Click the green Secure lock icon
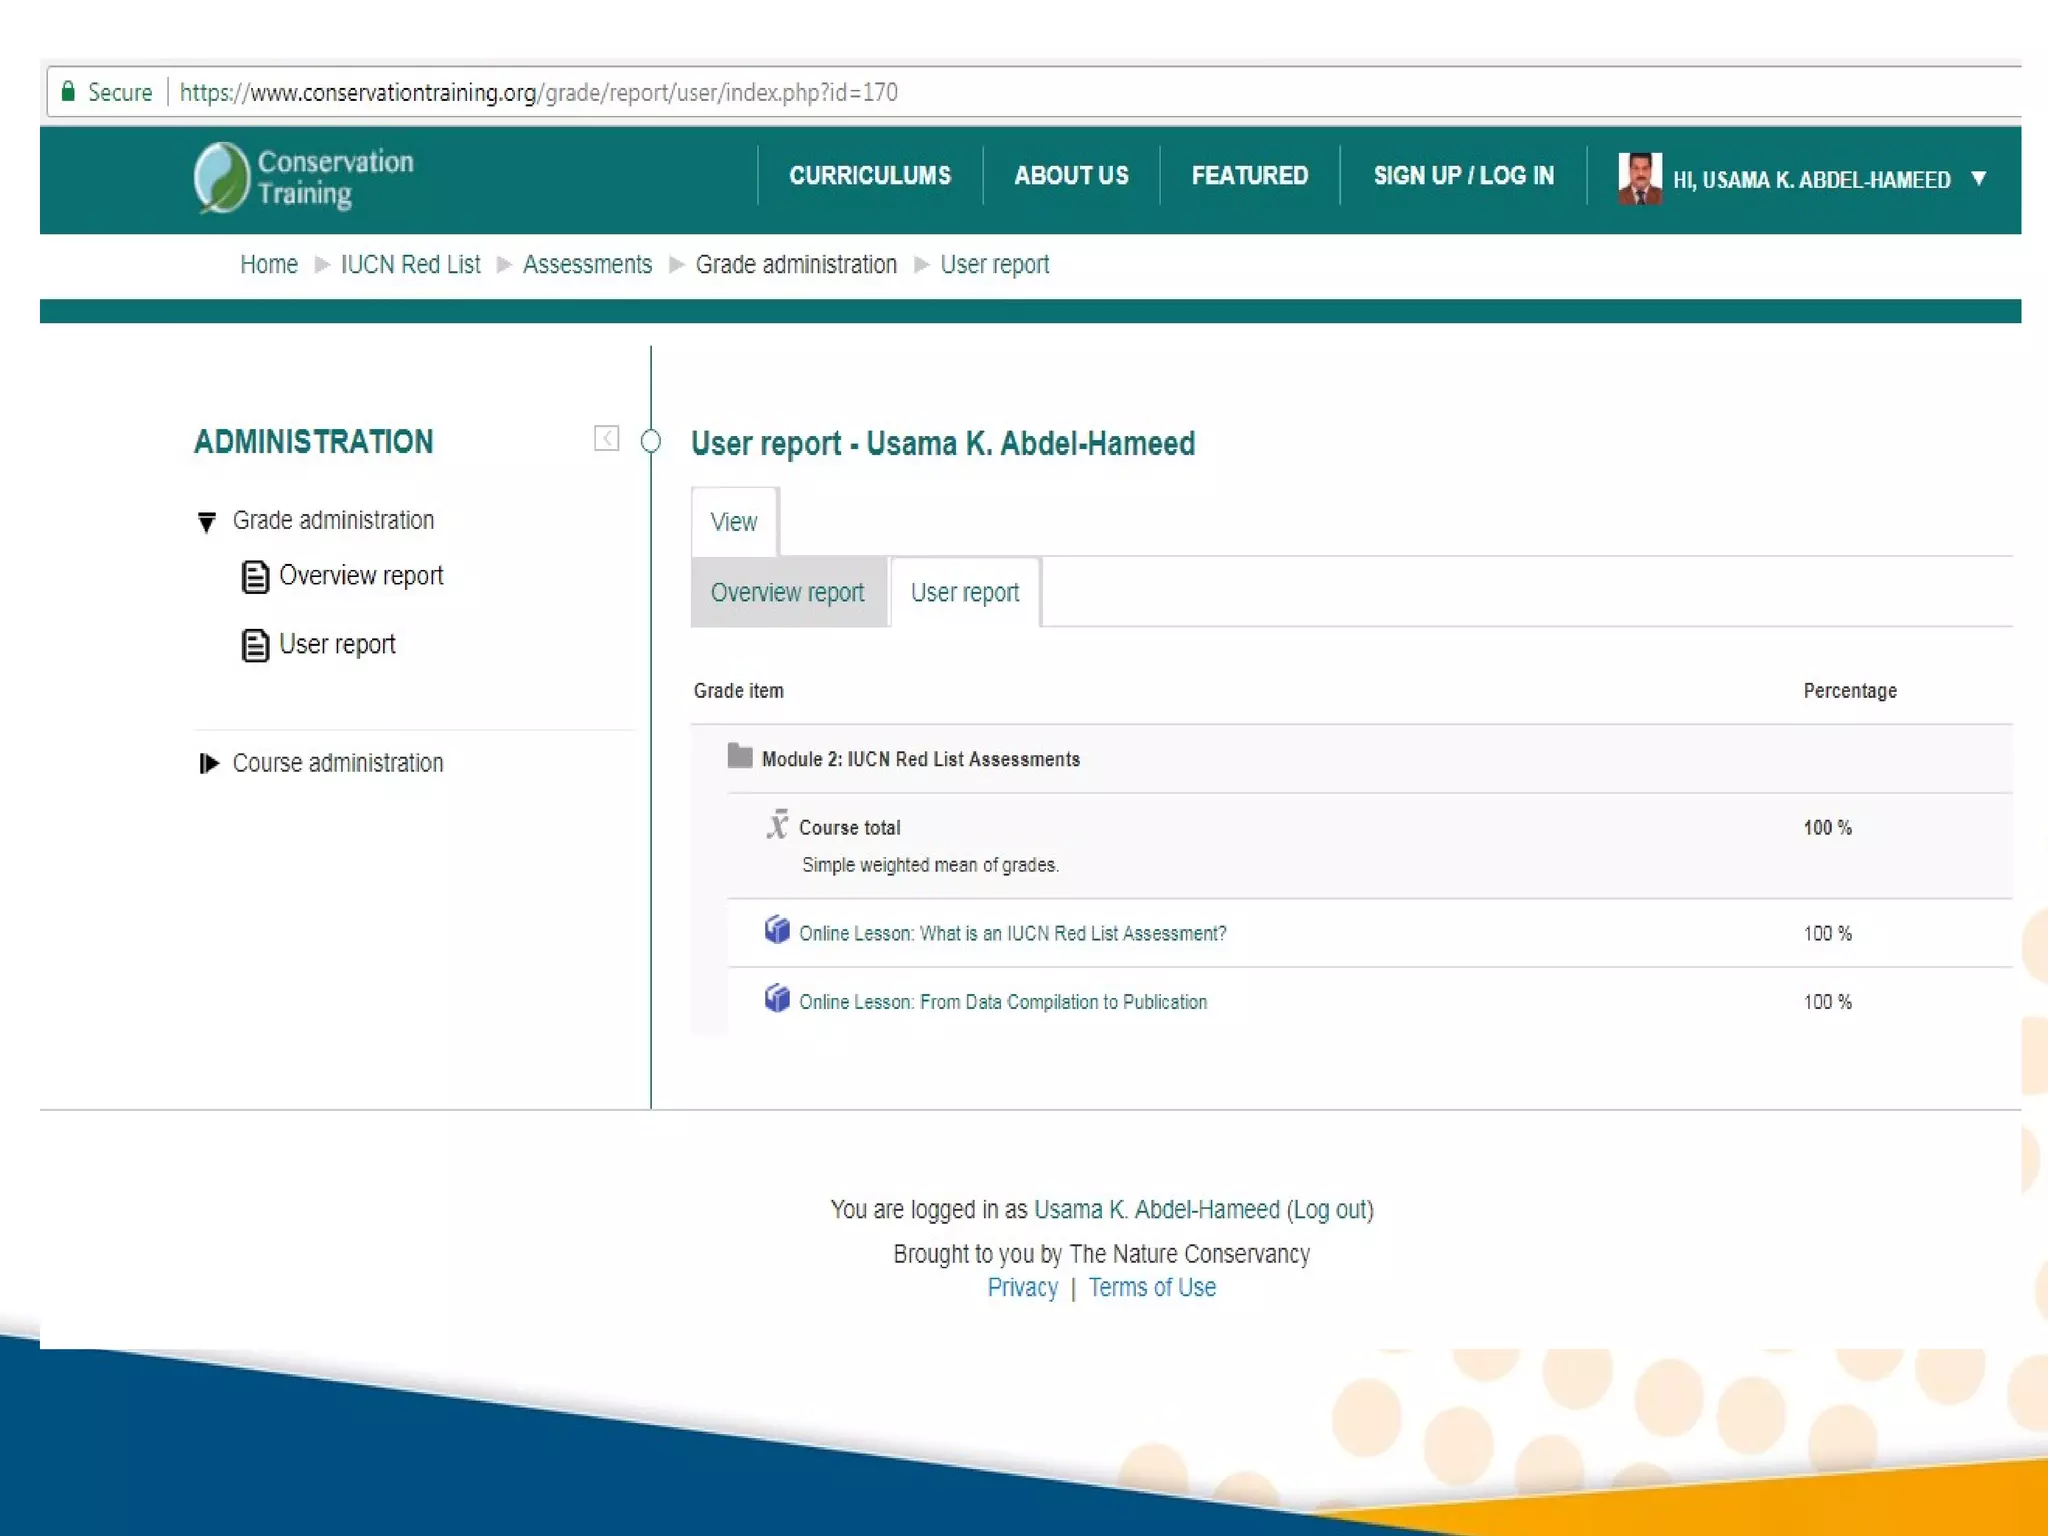 click(x=68, y=92)
